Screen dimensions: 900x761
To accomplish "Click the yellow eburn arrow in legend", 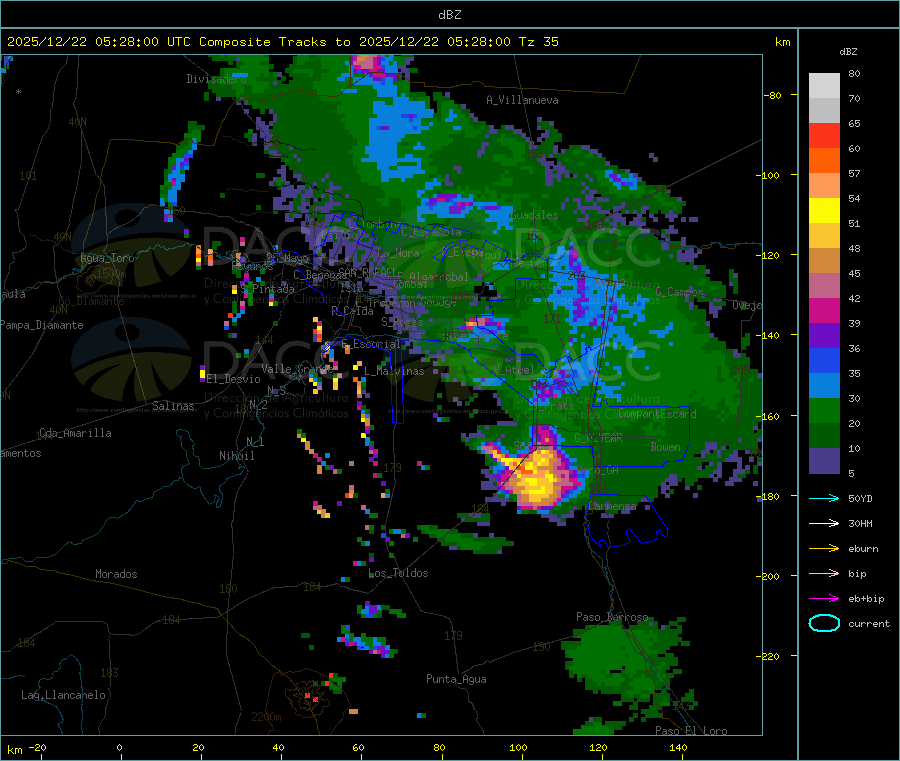I will click(824, 548).
